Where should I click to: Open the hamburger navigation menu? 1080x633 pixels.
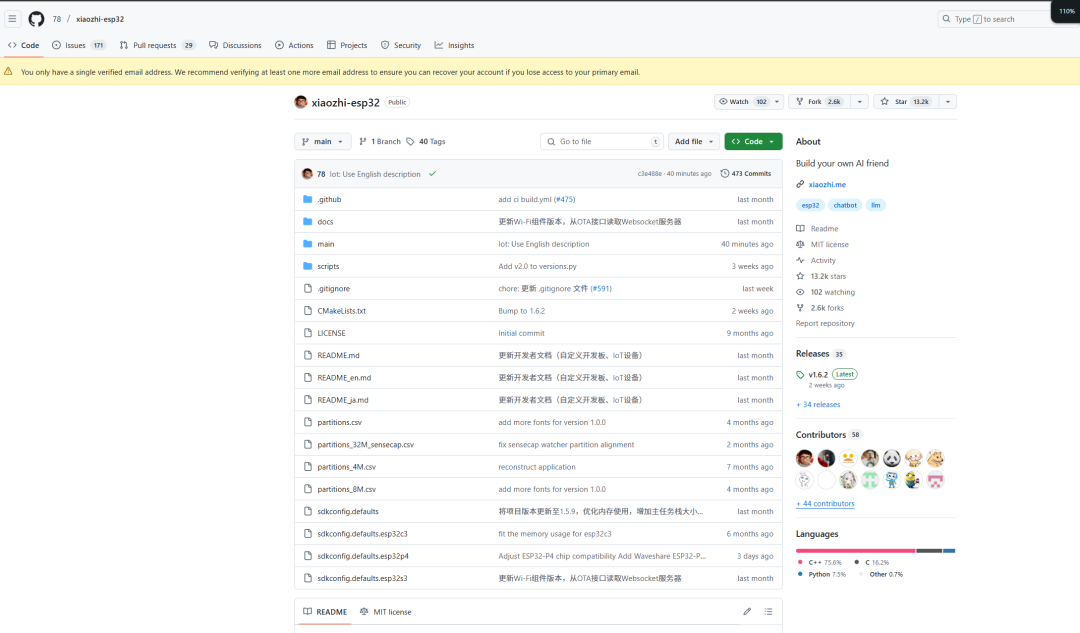click(12, 19)
